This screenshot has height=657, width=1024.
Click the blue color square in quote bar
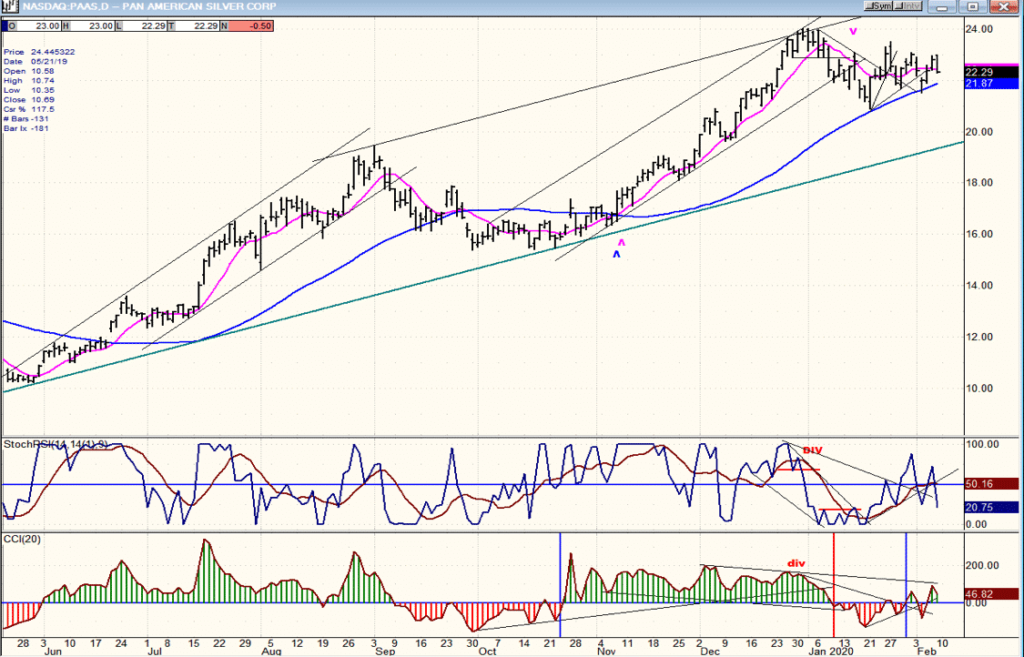(5, 26)
